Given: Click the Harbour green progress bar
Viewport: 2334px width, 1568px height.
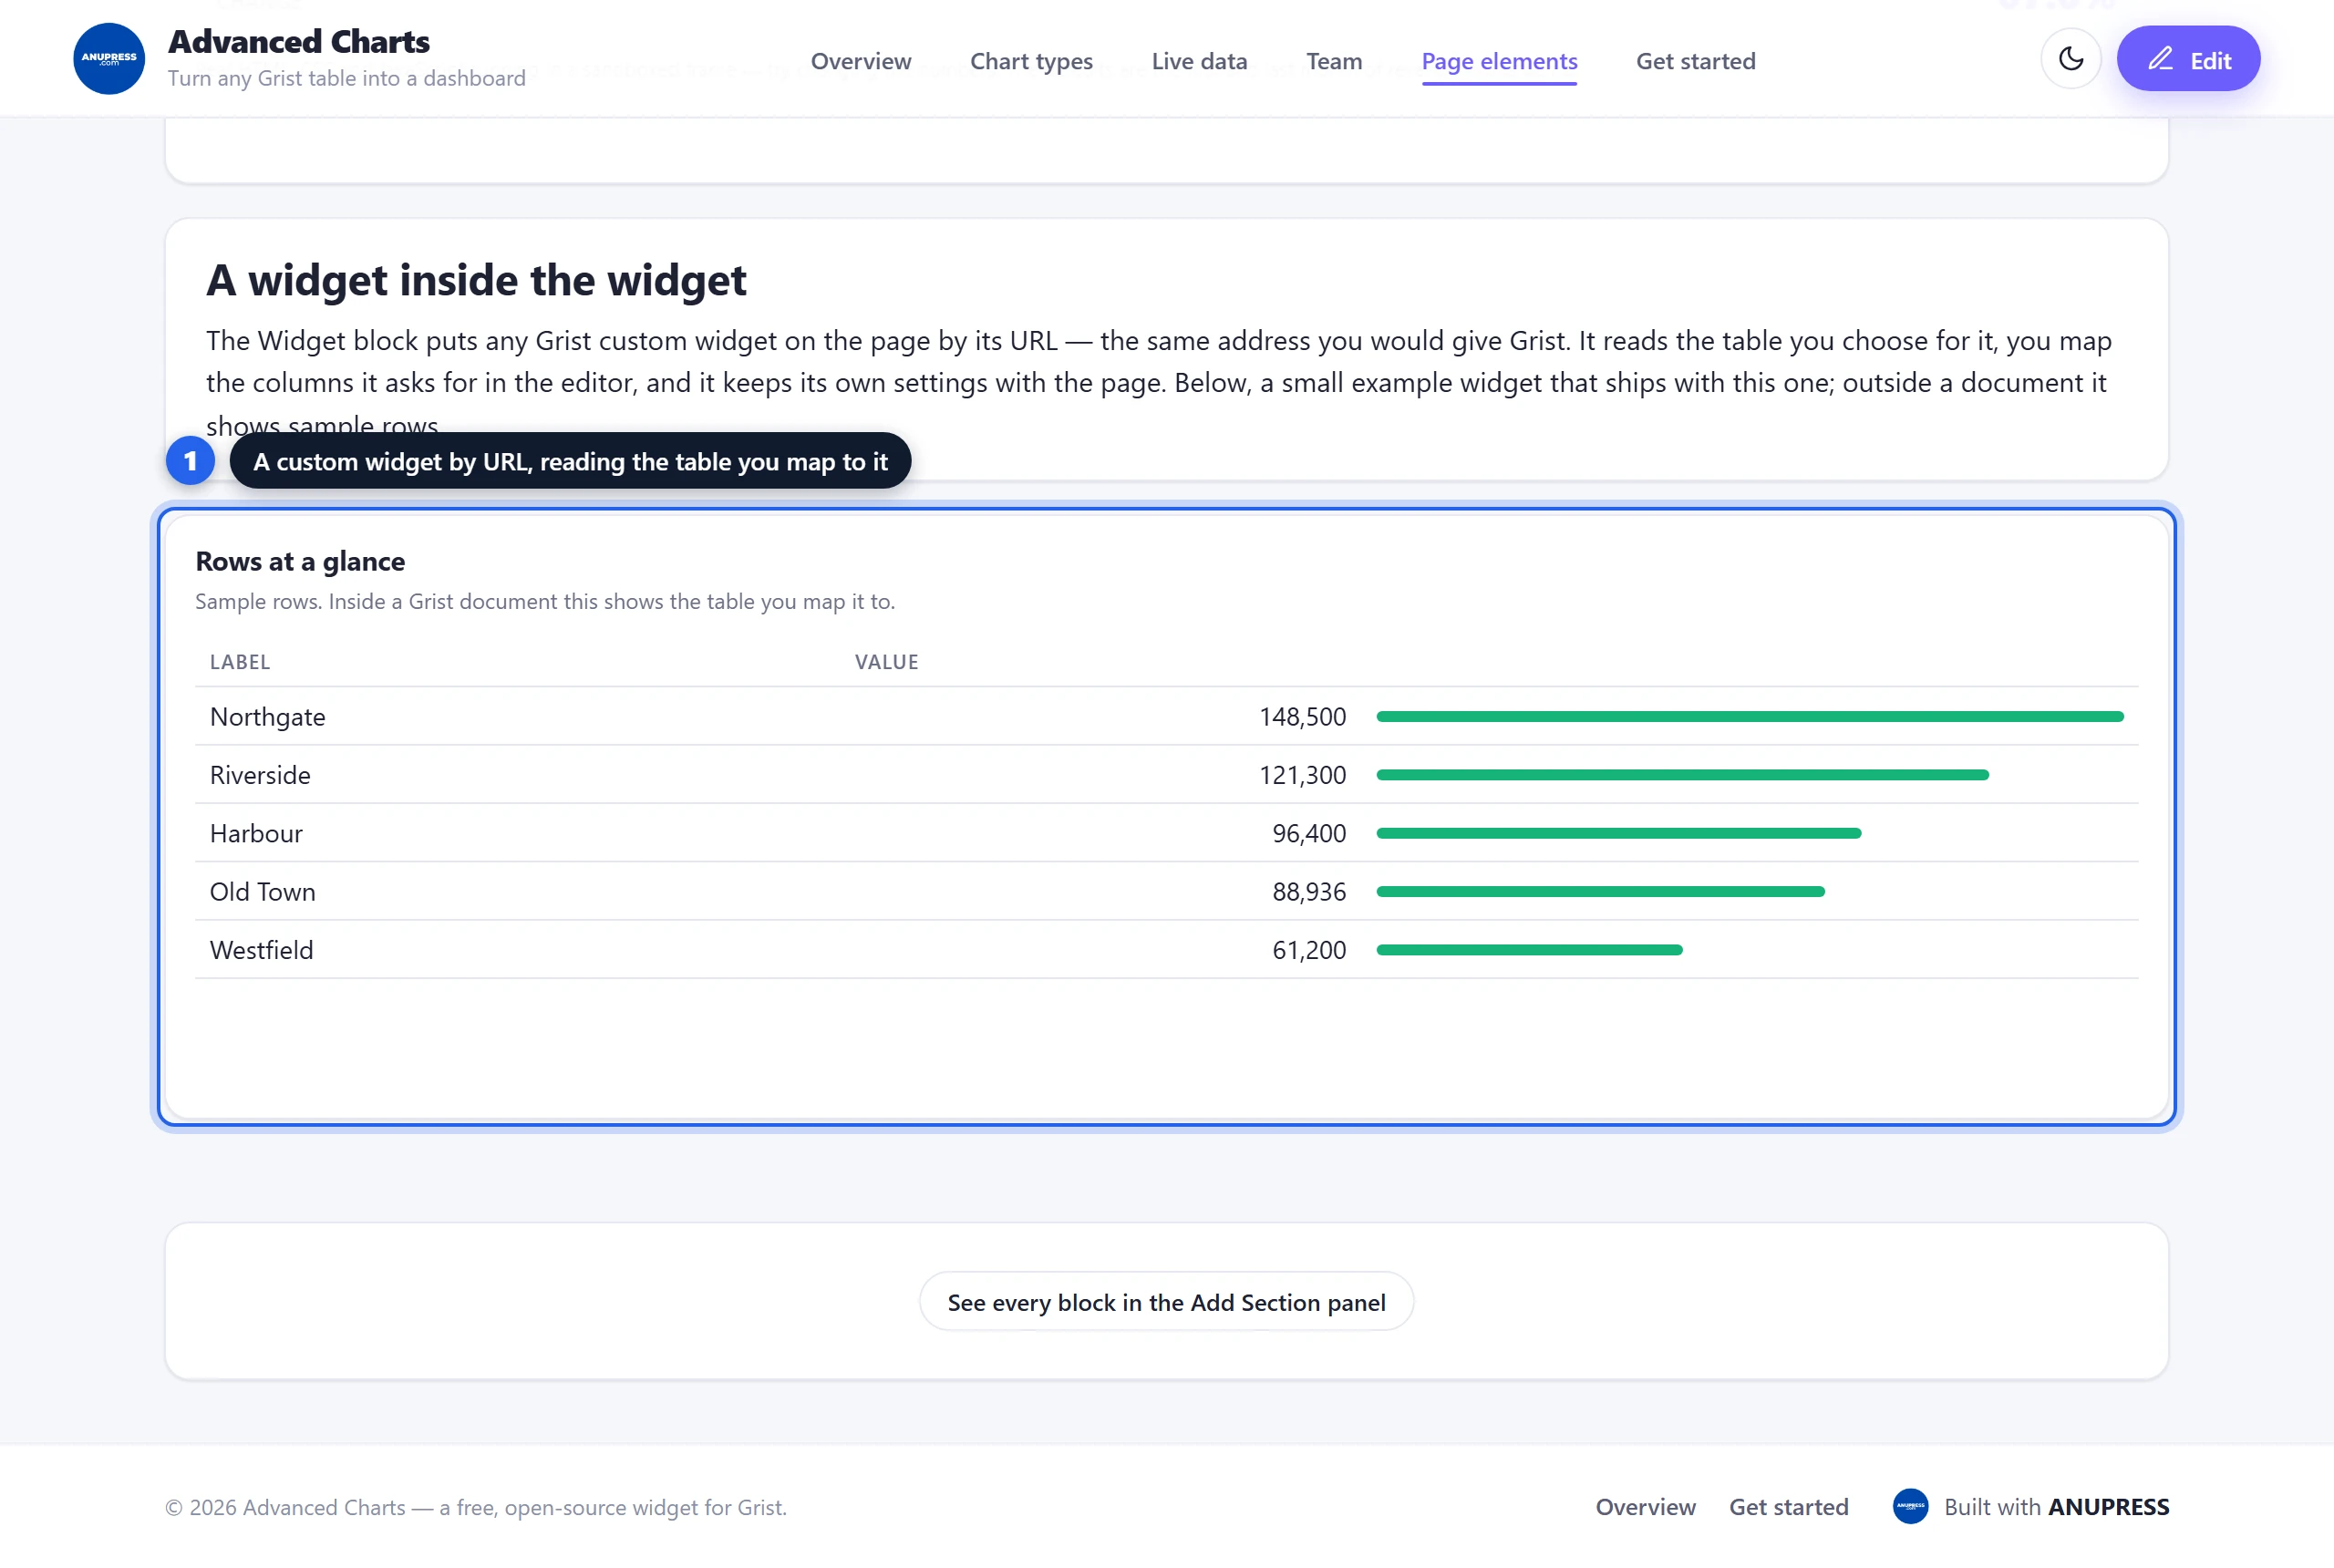Looking at the screenshot, I should point(1618,833).
